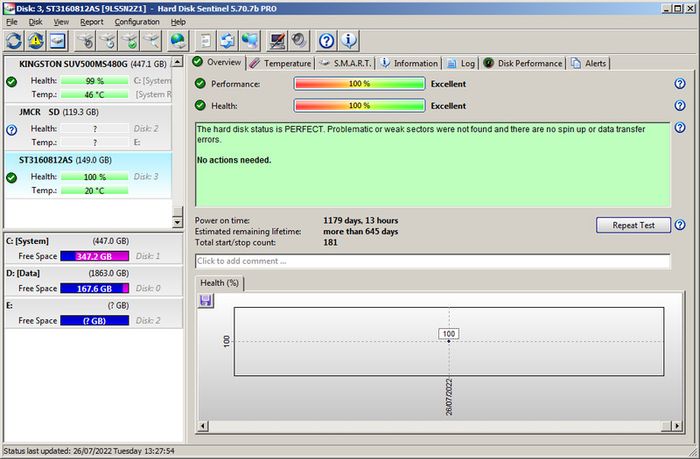The width and height of the screenshot is (700, 459).
Task: Select the E: partition entry
Action: (x=93, y=313)
